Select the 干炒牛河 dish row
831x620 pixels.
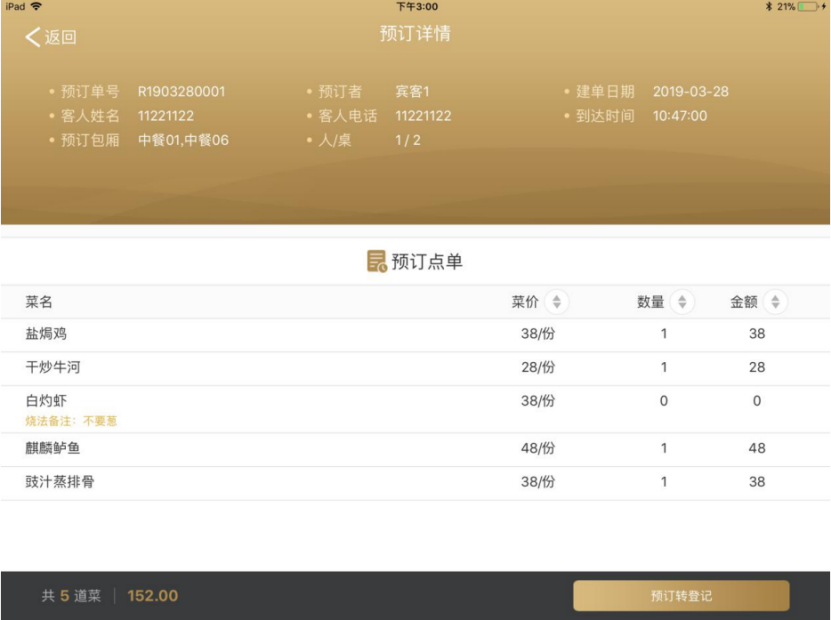pos(416,368)
